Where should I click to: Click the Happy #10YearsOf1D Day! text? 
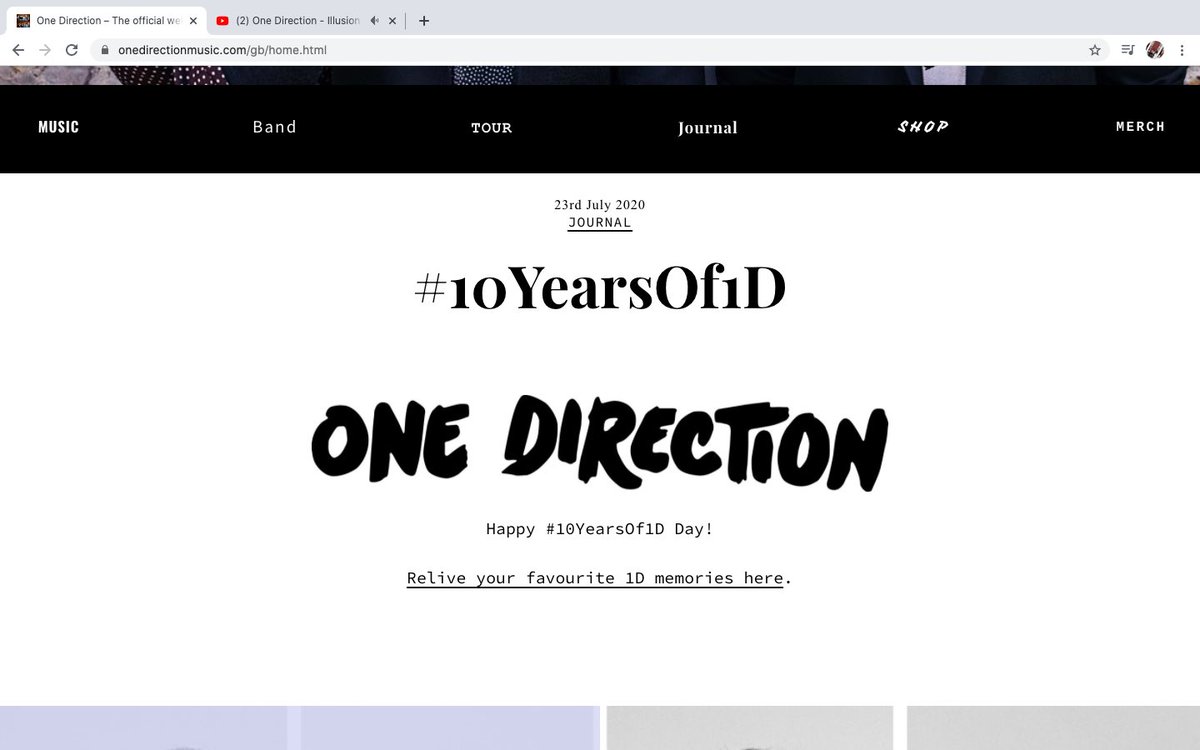pos(600,529)
